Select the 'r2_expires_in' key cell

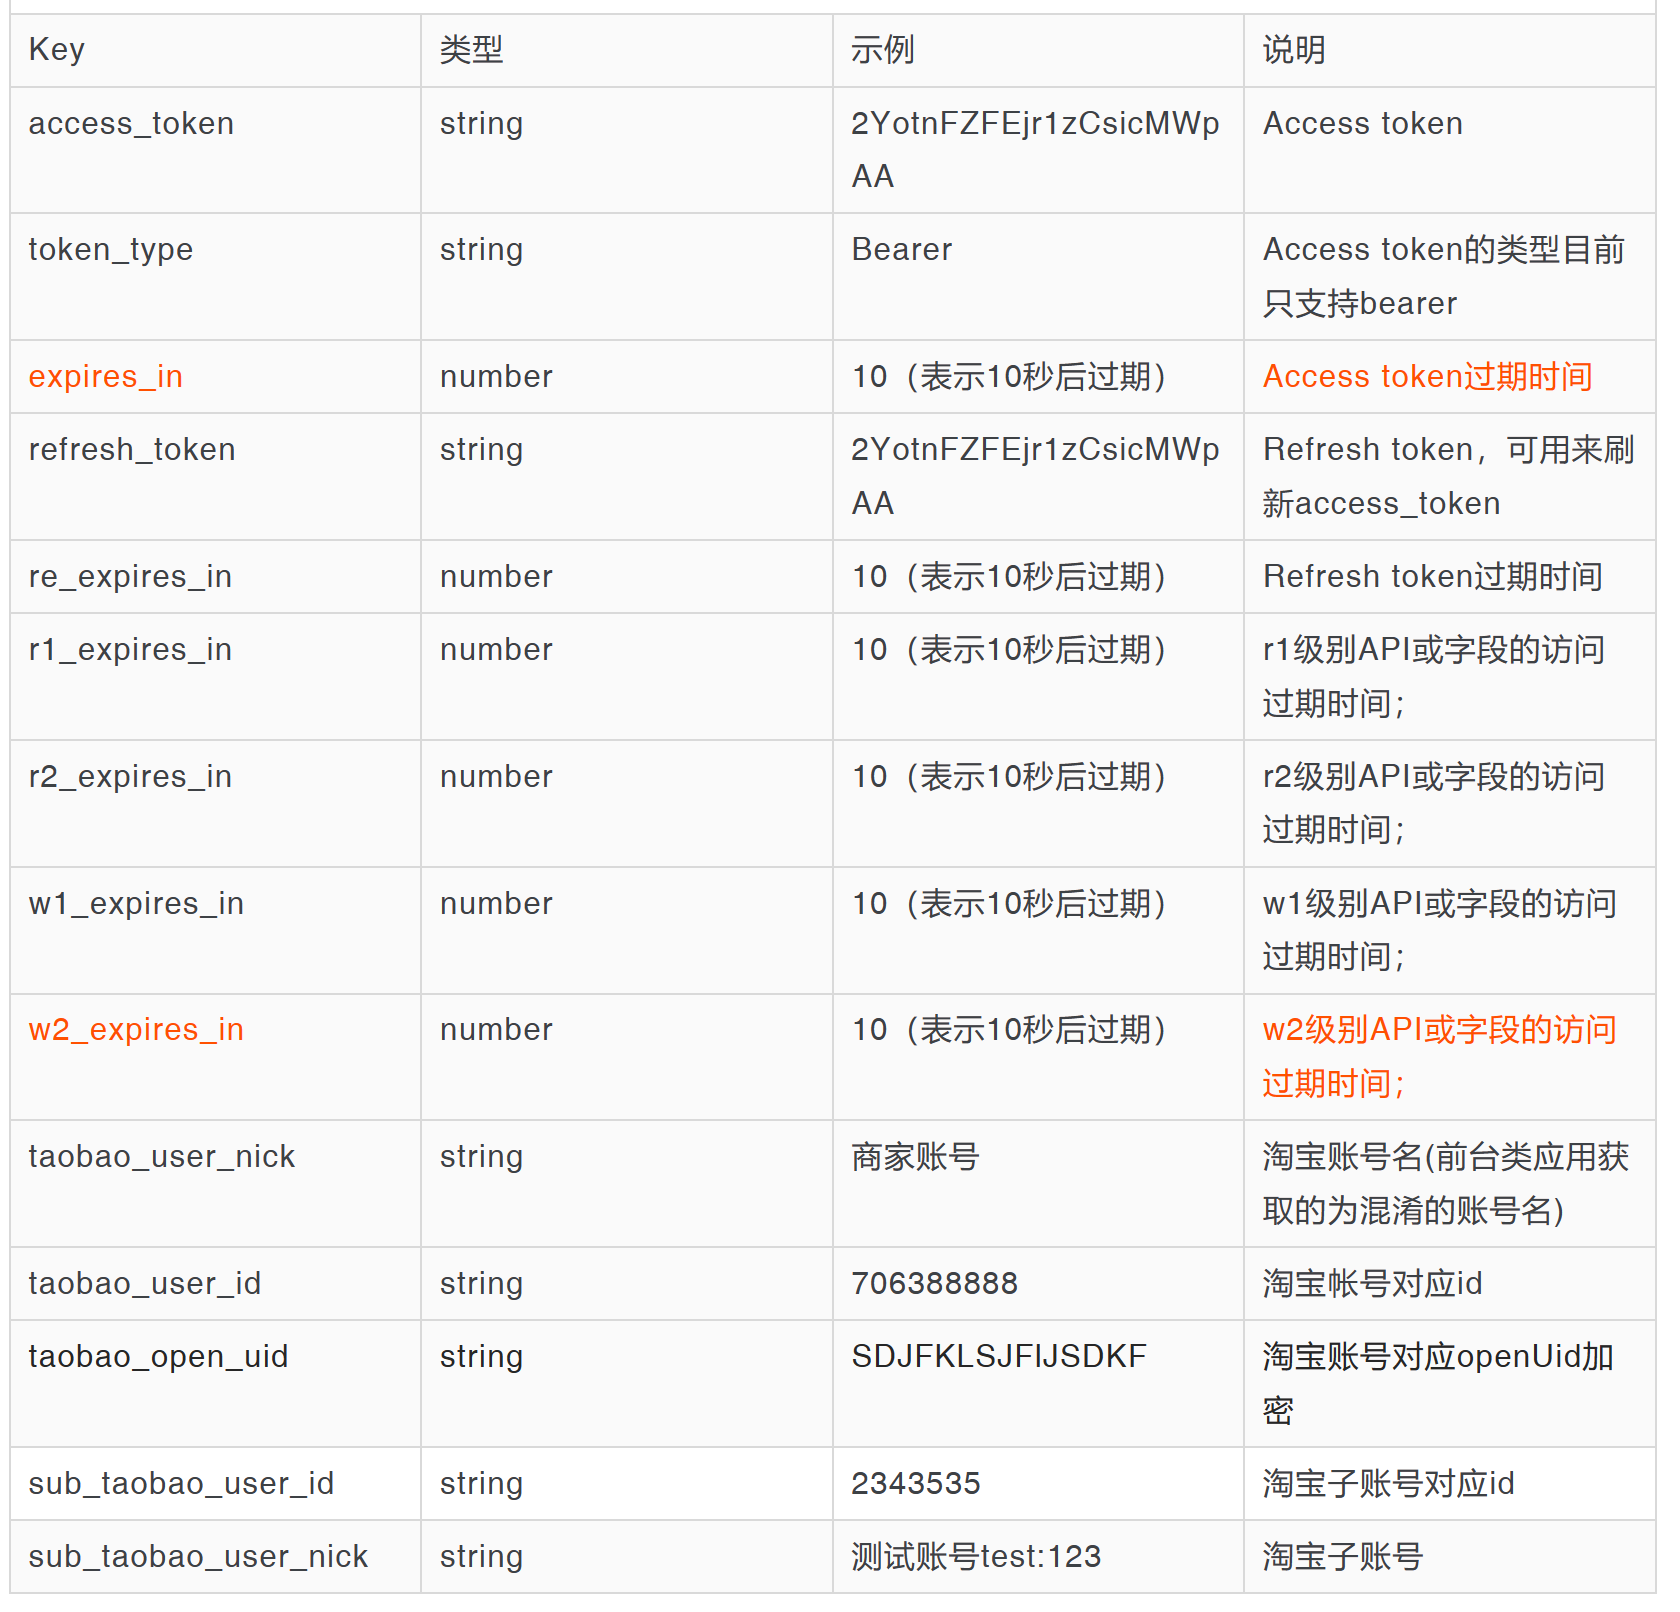pyautogui.click(x=215, y=803)
